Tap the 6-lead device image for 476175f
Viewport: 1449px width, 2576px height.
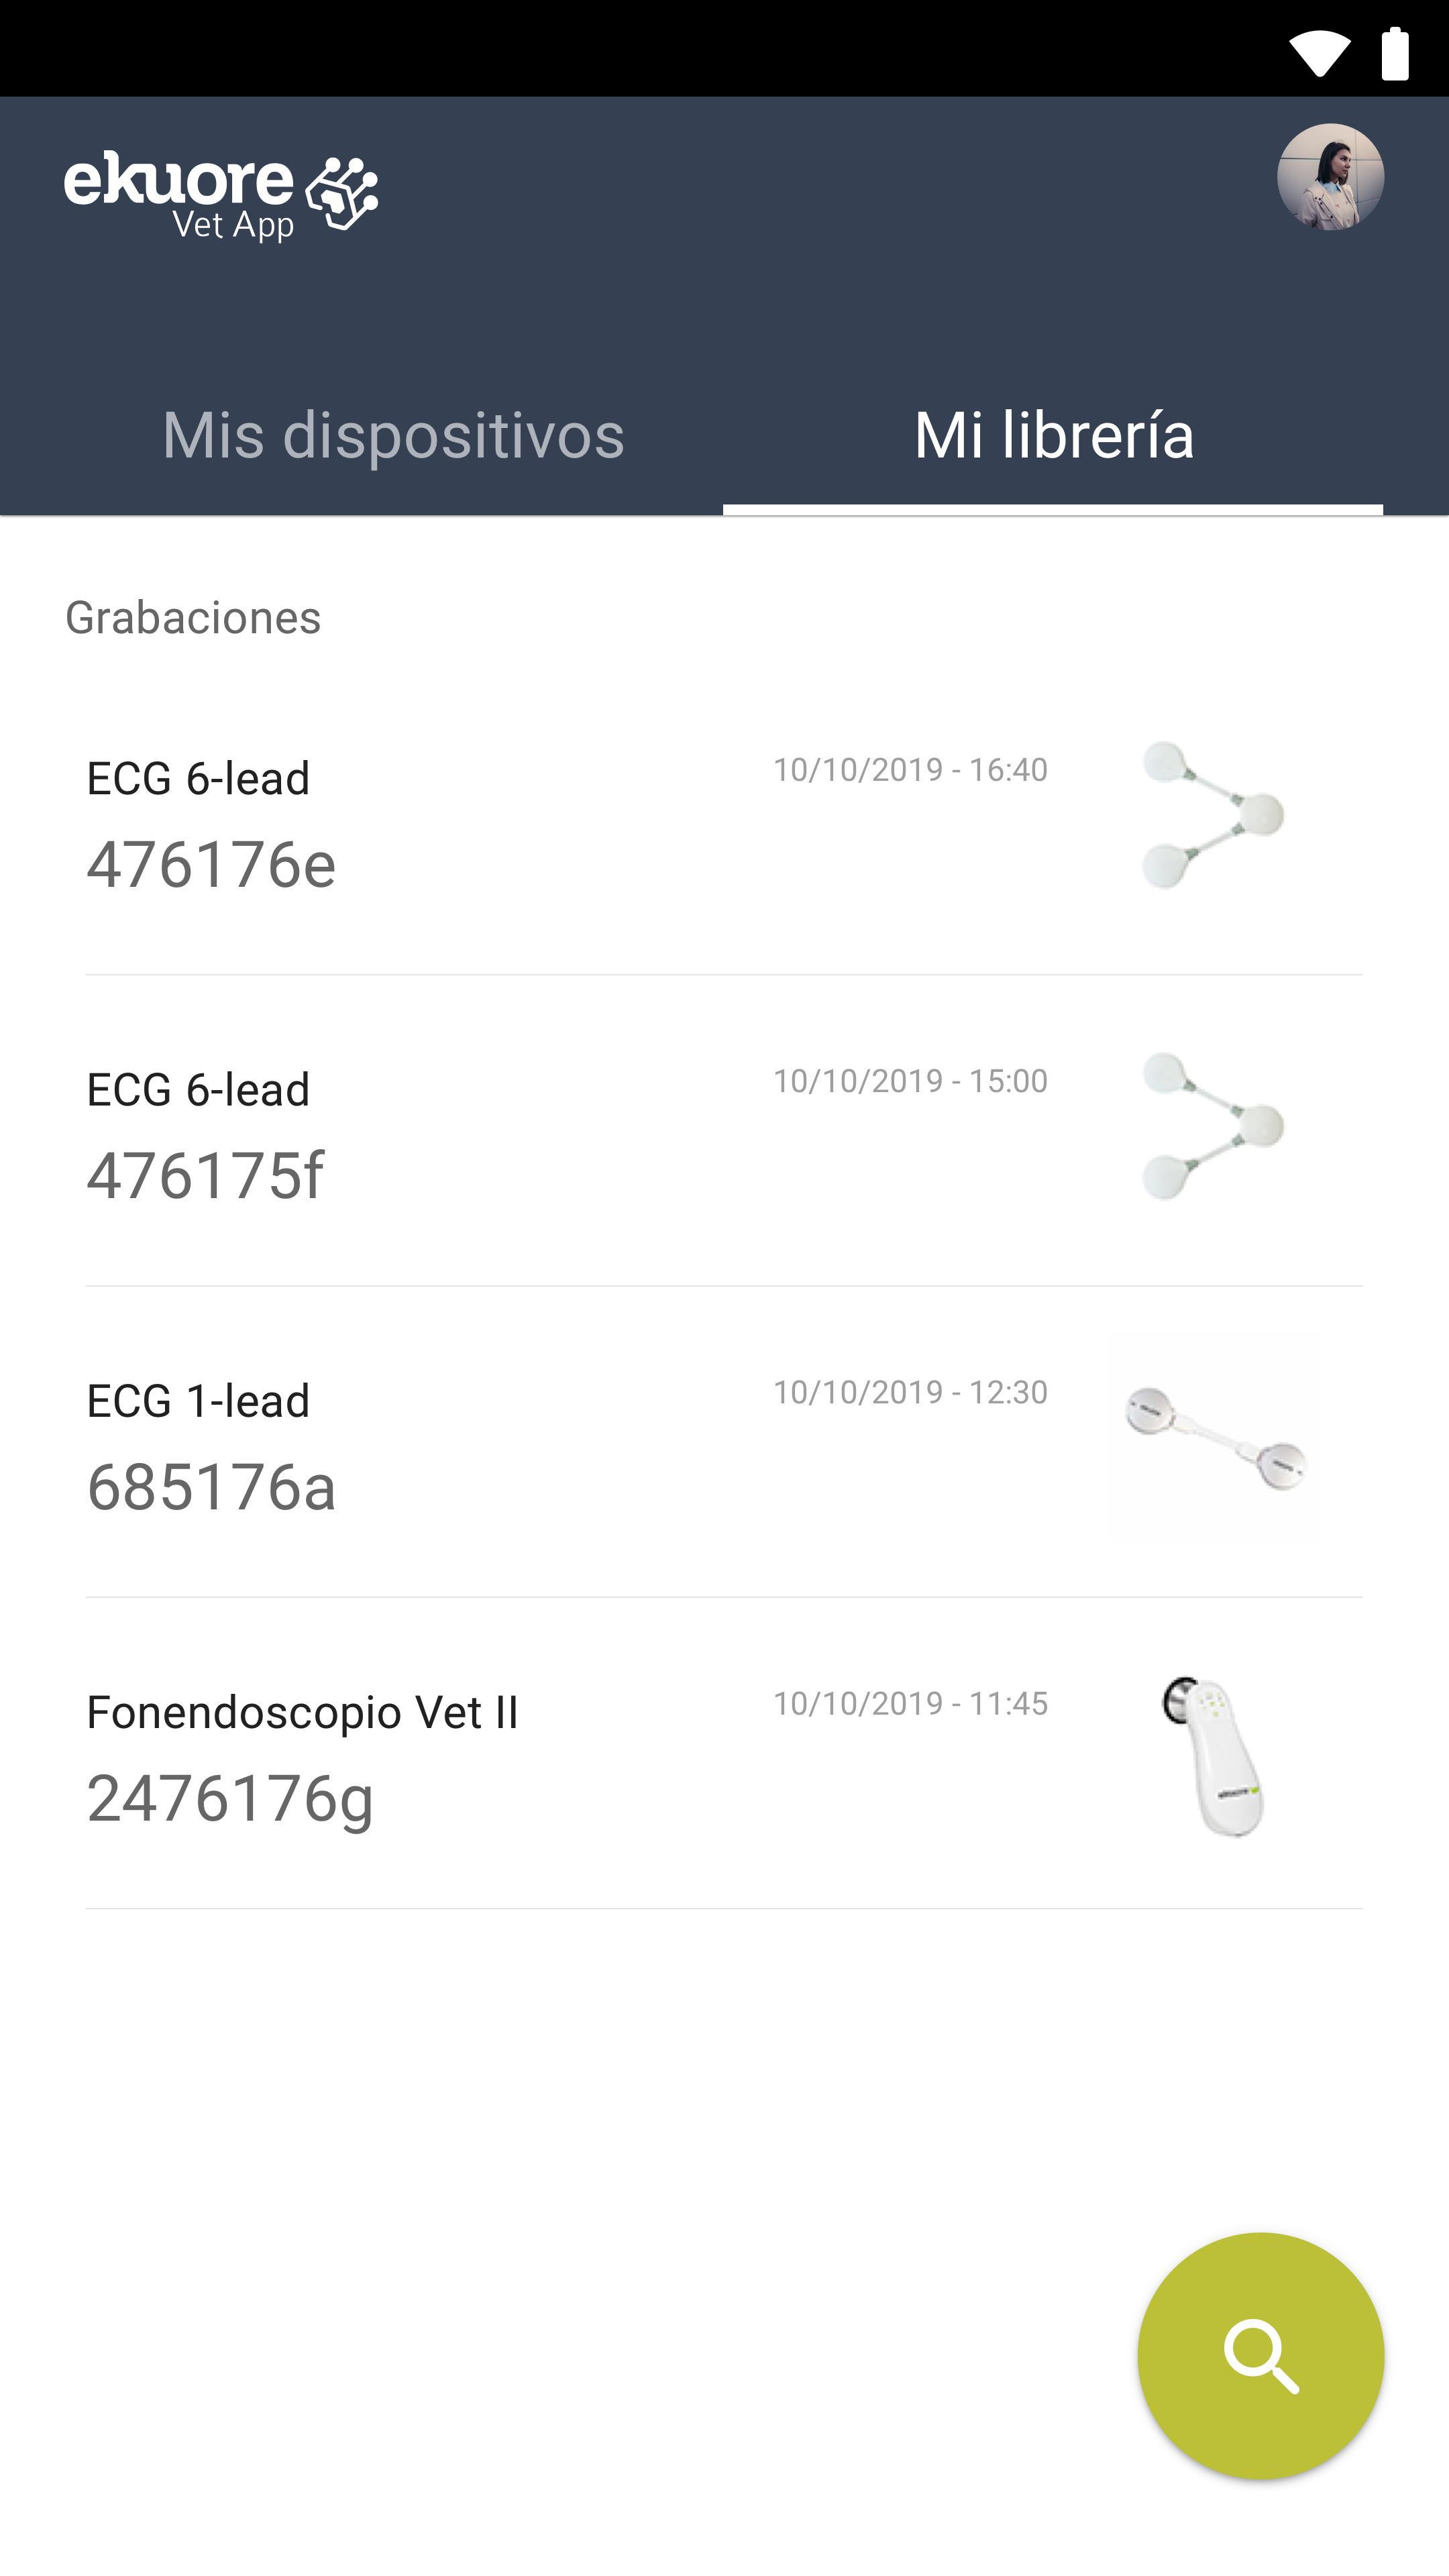pyautogui.click(x=1213, y=1126)
